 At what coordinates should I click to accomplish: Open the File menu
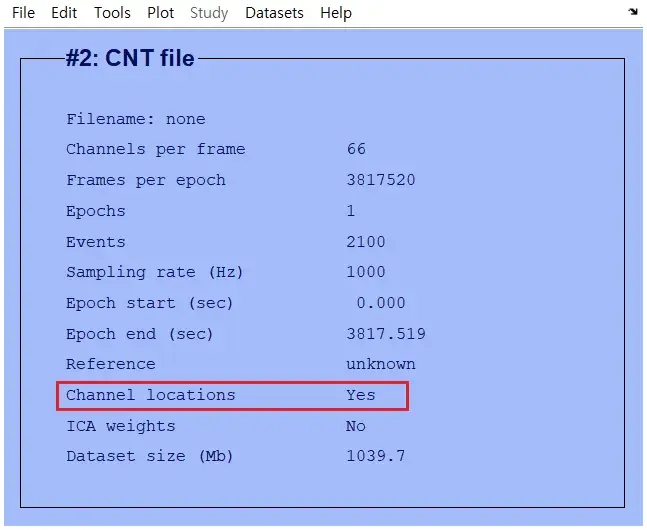24,13
